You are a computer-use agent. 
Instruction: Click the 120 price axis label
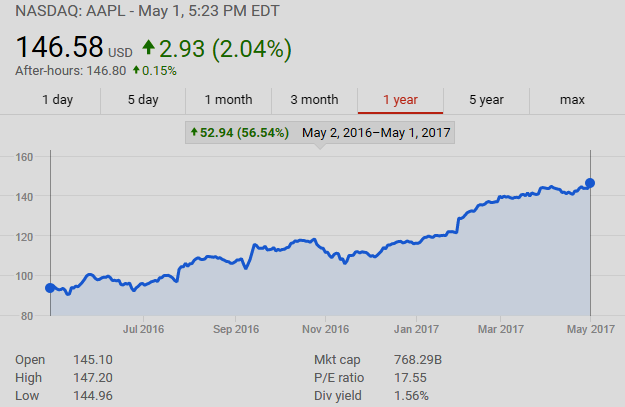24,237
